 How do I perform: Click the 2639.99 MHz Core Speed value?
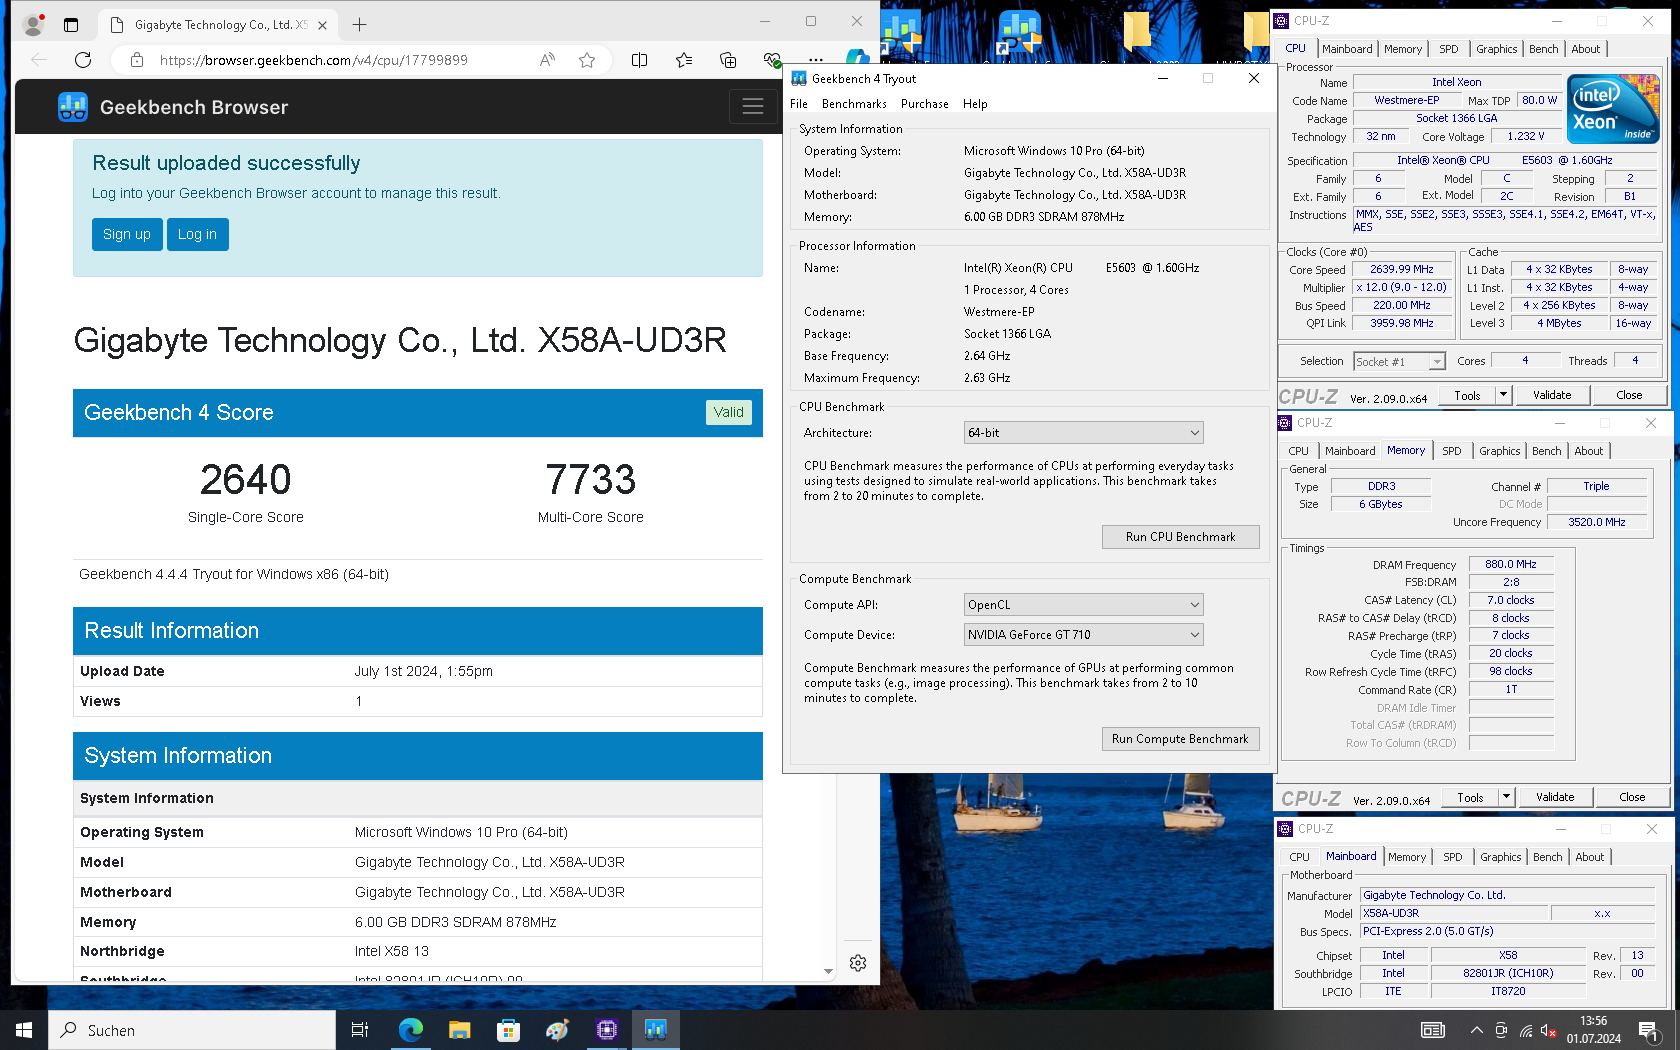pyautogui.click(x=1402, y=270)
